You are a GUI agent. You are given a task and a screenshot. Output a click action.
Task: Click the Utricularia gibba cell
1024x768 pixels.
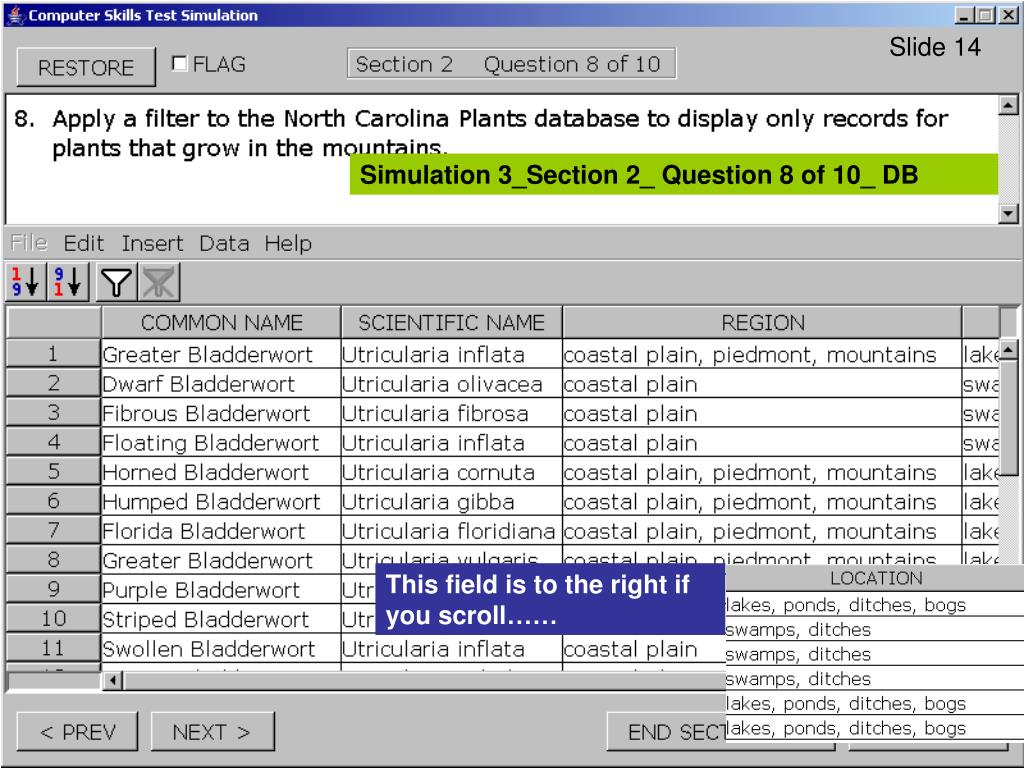pyautogui.click(x=451, y=501)
